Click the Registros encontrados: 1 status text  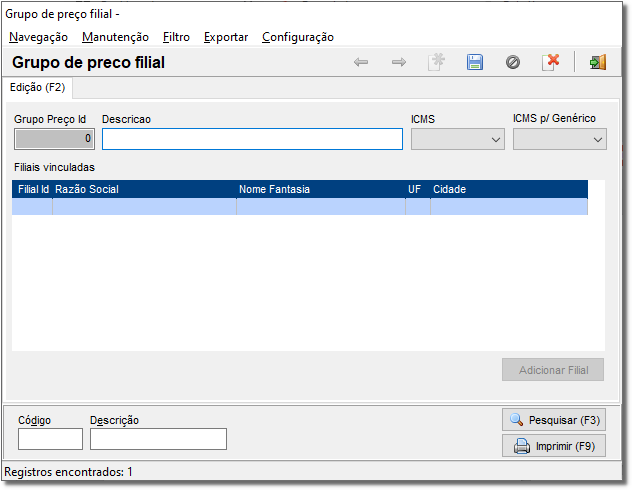tap(69, 472)
